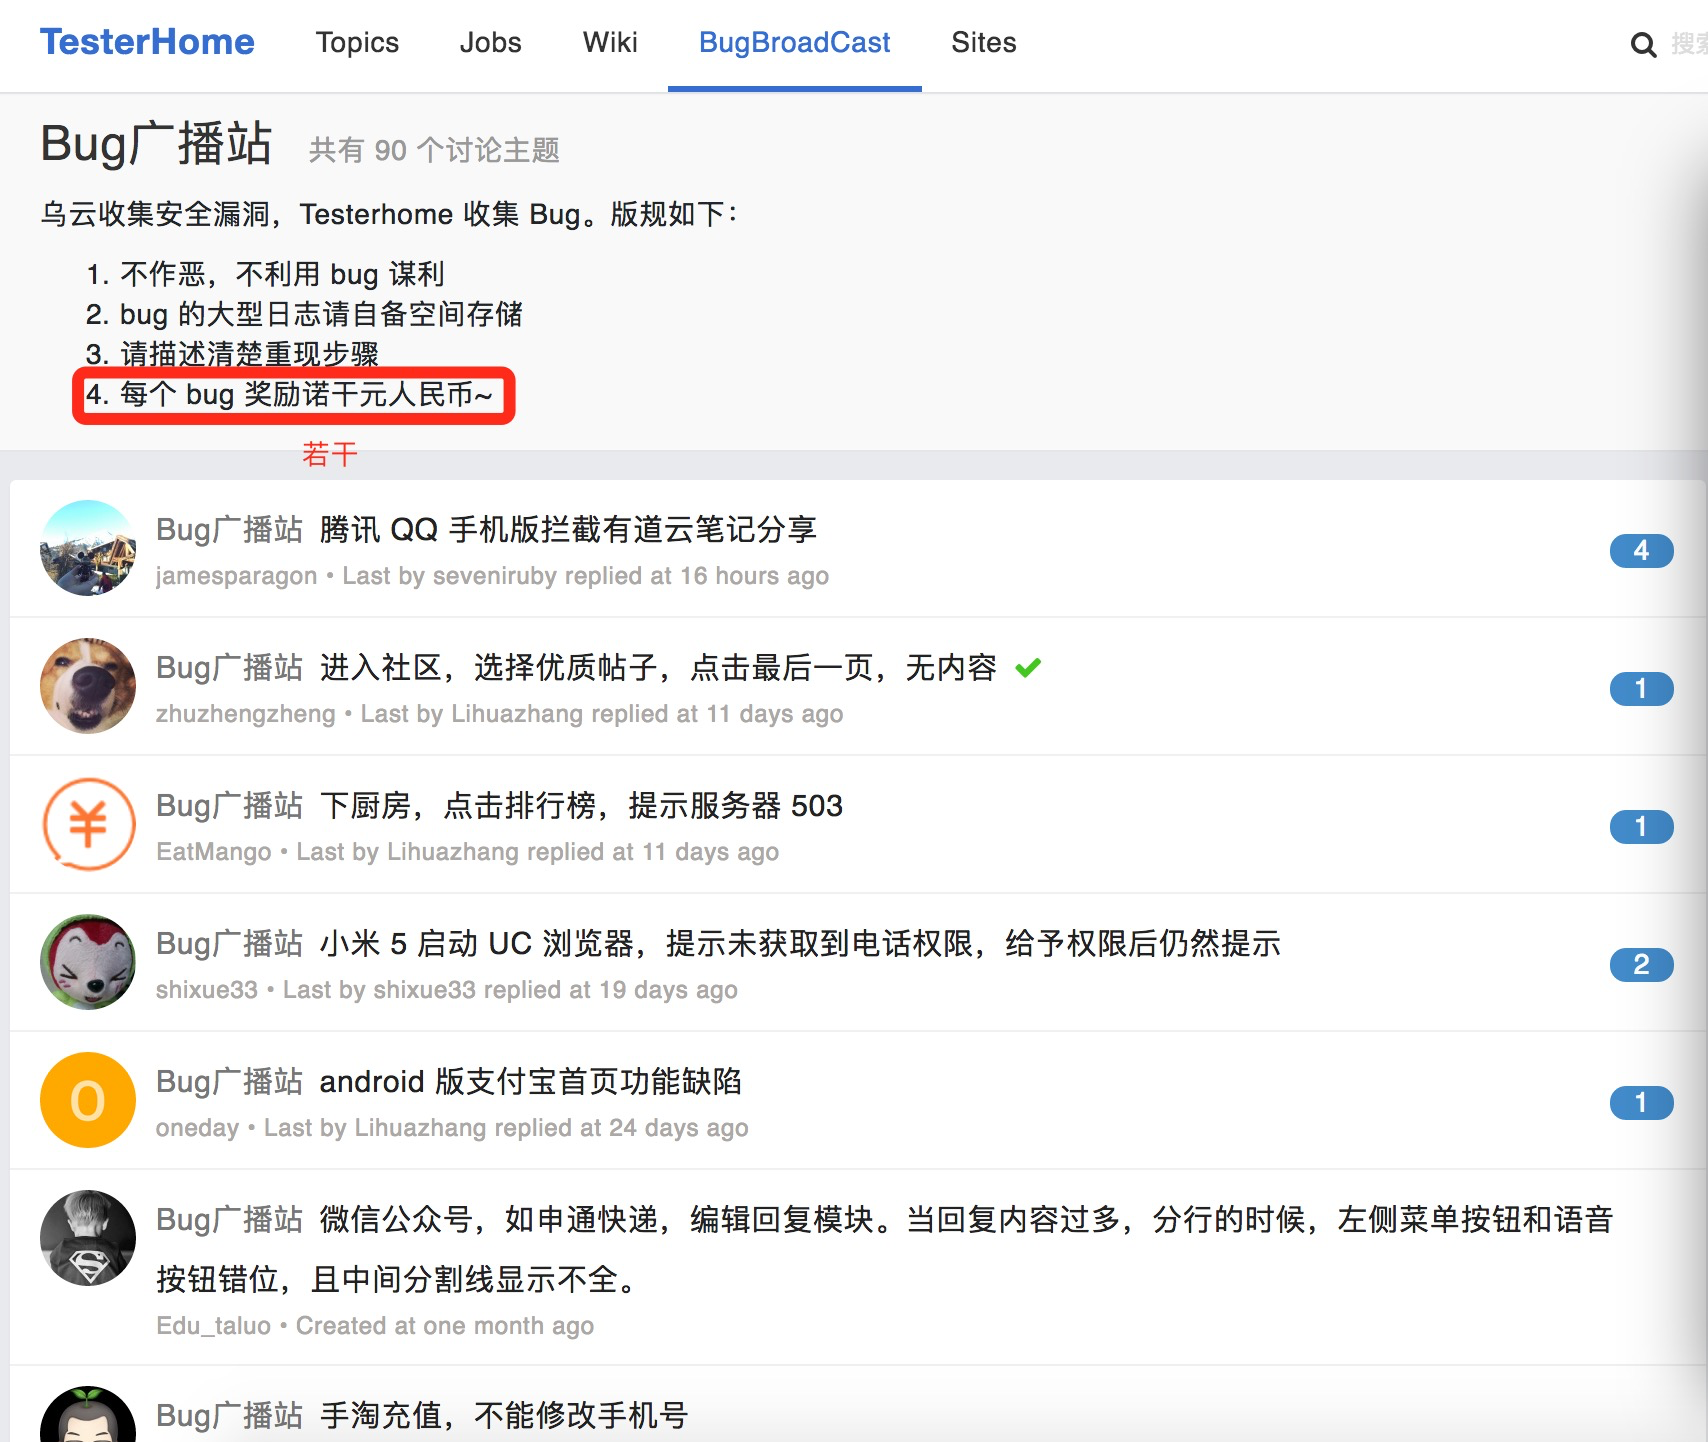Click reply count badge on 下厨房 topic
This screenshot has width=1708, height=1442.
click(x=1641, y=826)
